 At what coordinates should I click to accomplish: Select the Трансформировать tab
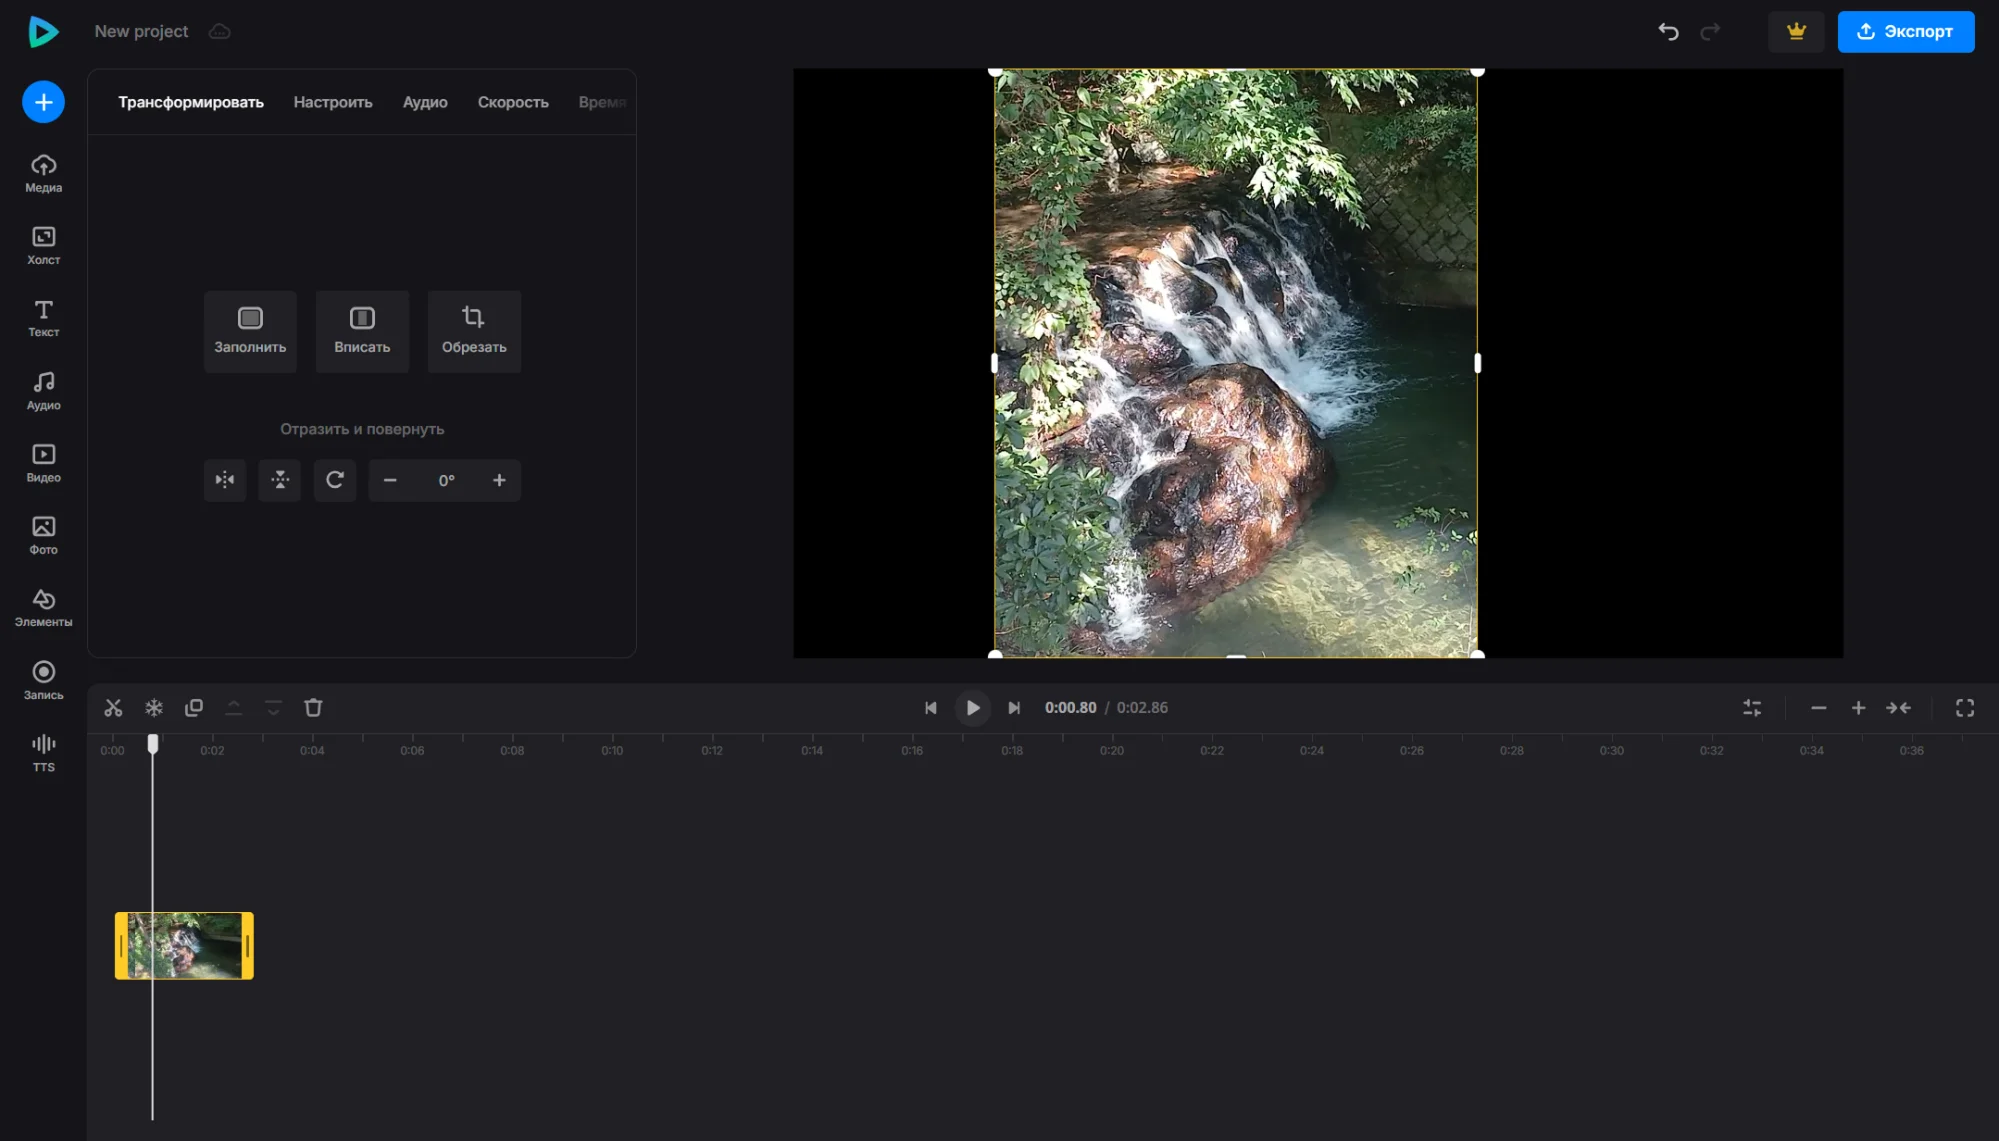coord(191,102)
